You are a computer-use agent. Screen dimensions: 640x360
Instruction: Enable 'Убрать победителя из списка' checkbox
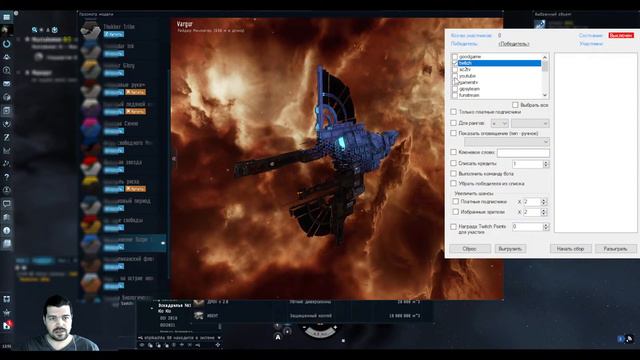tap(453, 184)
